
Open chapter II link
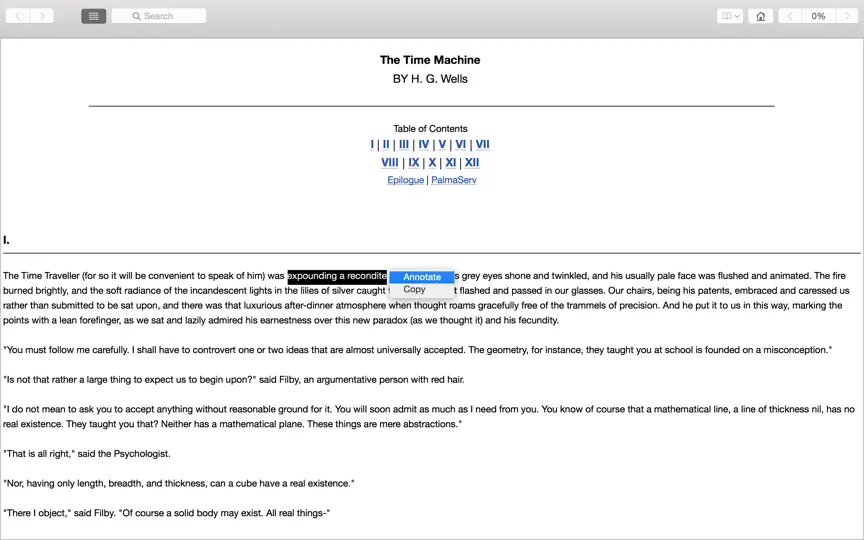(x=386, y=144)
